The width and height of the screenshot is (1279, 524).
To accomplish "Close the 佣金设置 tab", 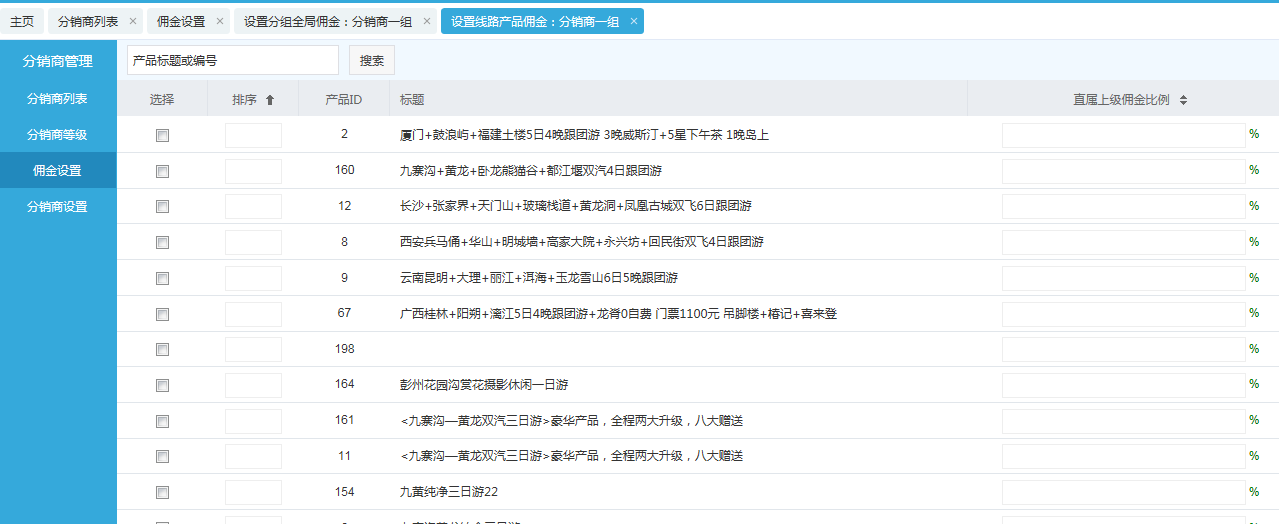I will coord(219,21).
